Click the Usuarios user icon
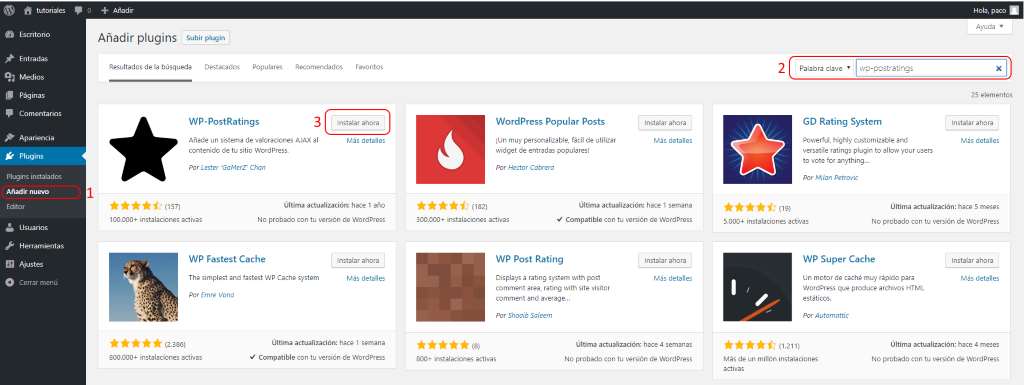The image size is (1024, 385). pyautogui.click(x=9, y=227)
